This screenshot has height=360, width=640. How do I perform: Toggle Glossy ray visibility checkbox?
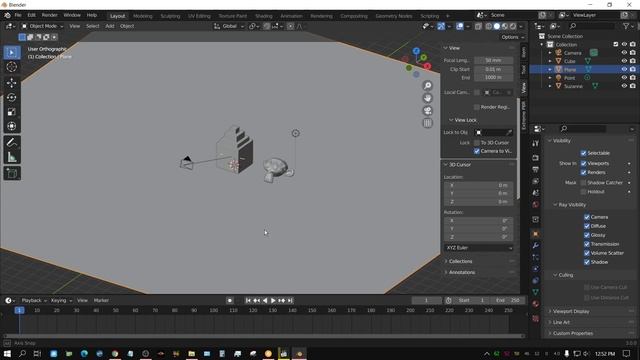click(x=587, y=235)
